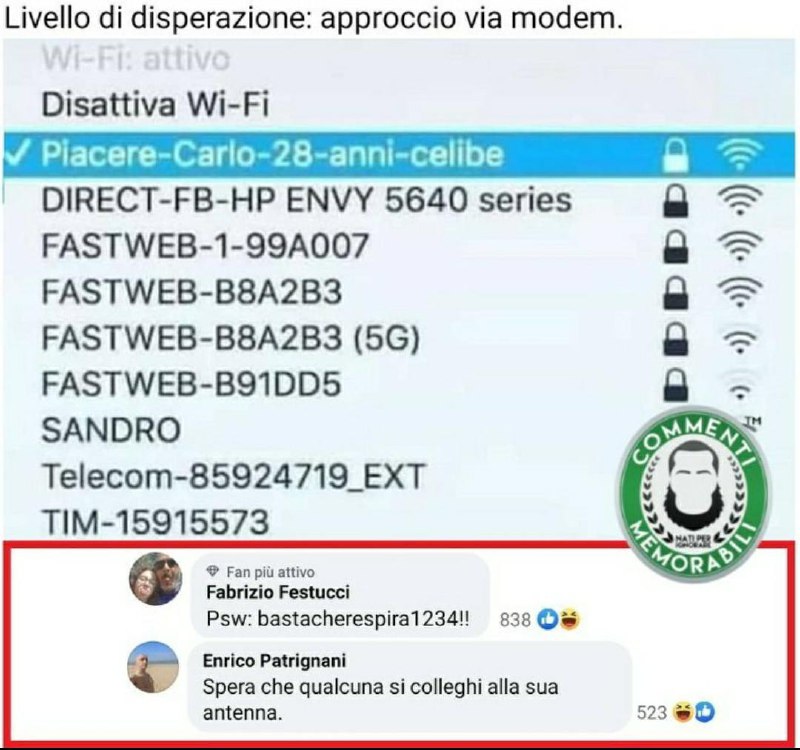The width and height of the screenshot is (800, 750).
Task: Click Enrico Patrignani's avatar photo
Action: tap(153, 667)
